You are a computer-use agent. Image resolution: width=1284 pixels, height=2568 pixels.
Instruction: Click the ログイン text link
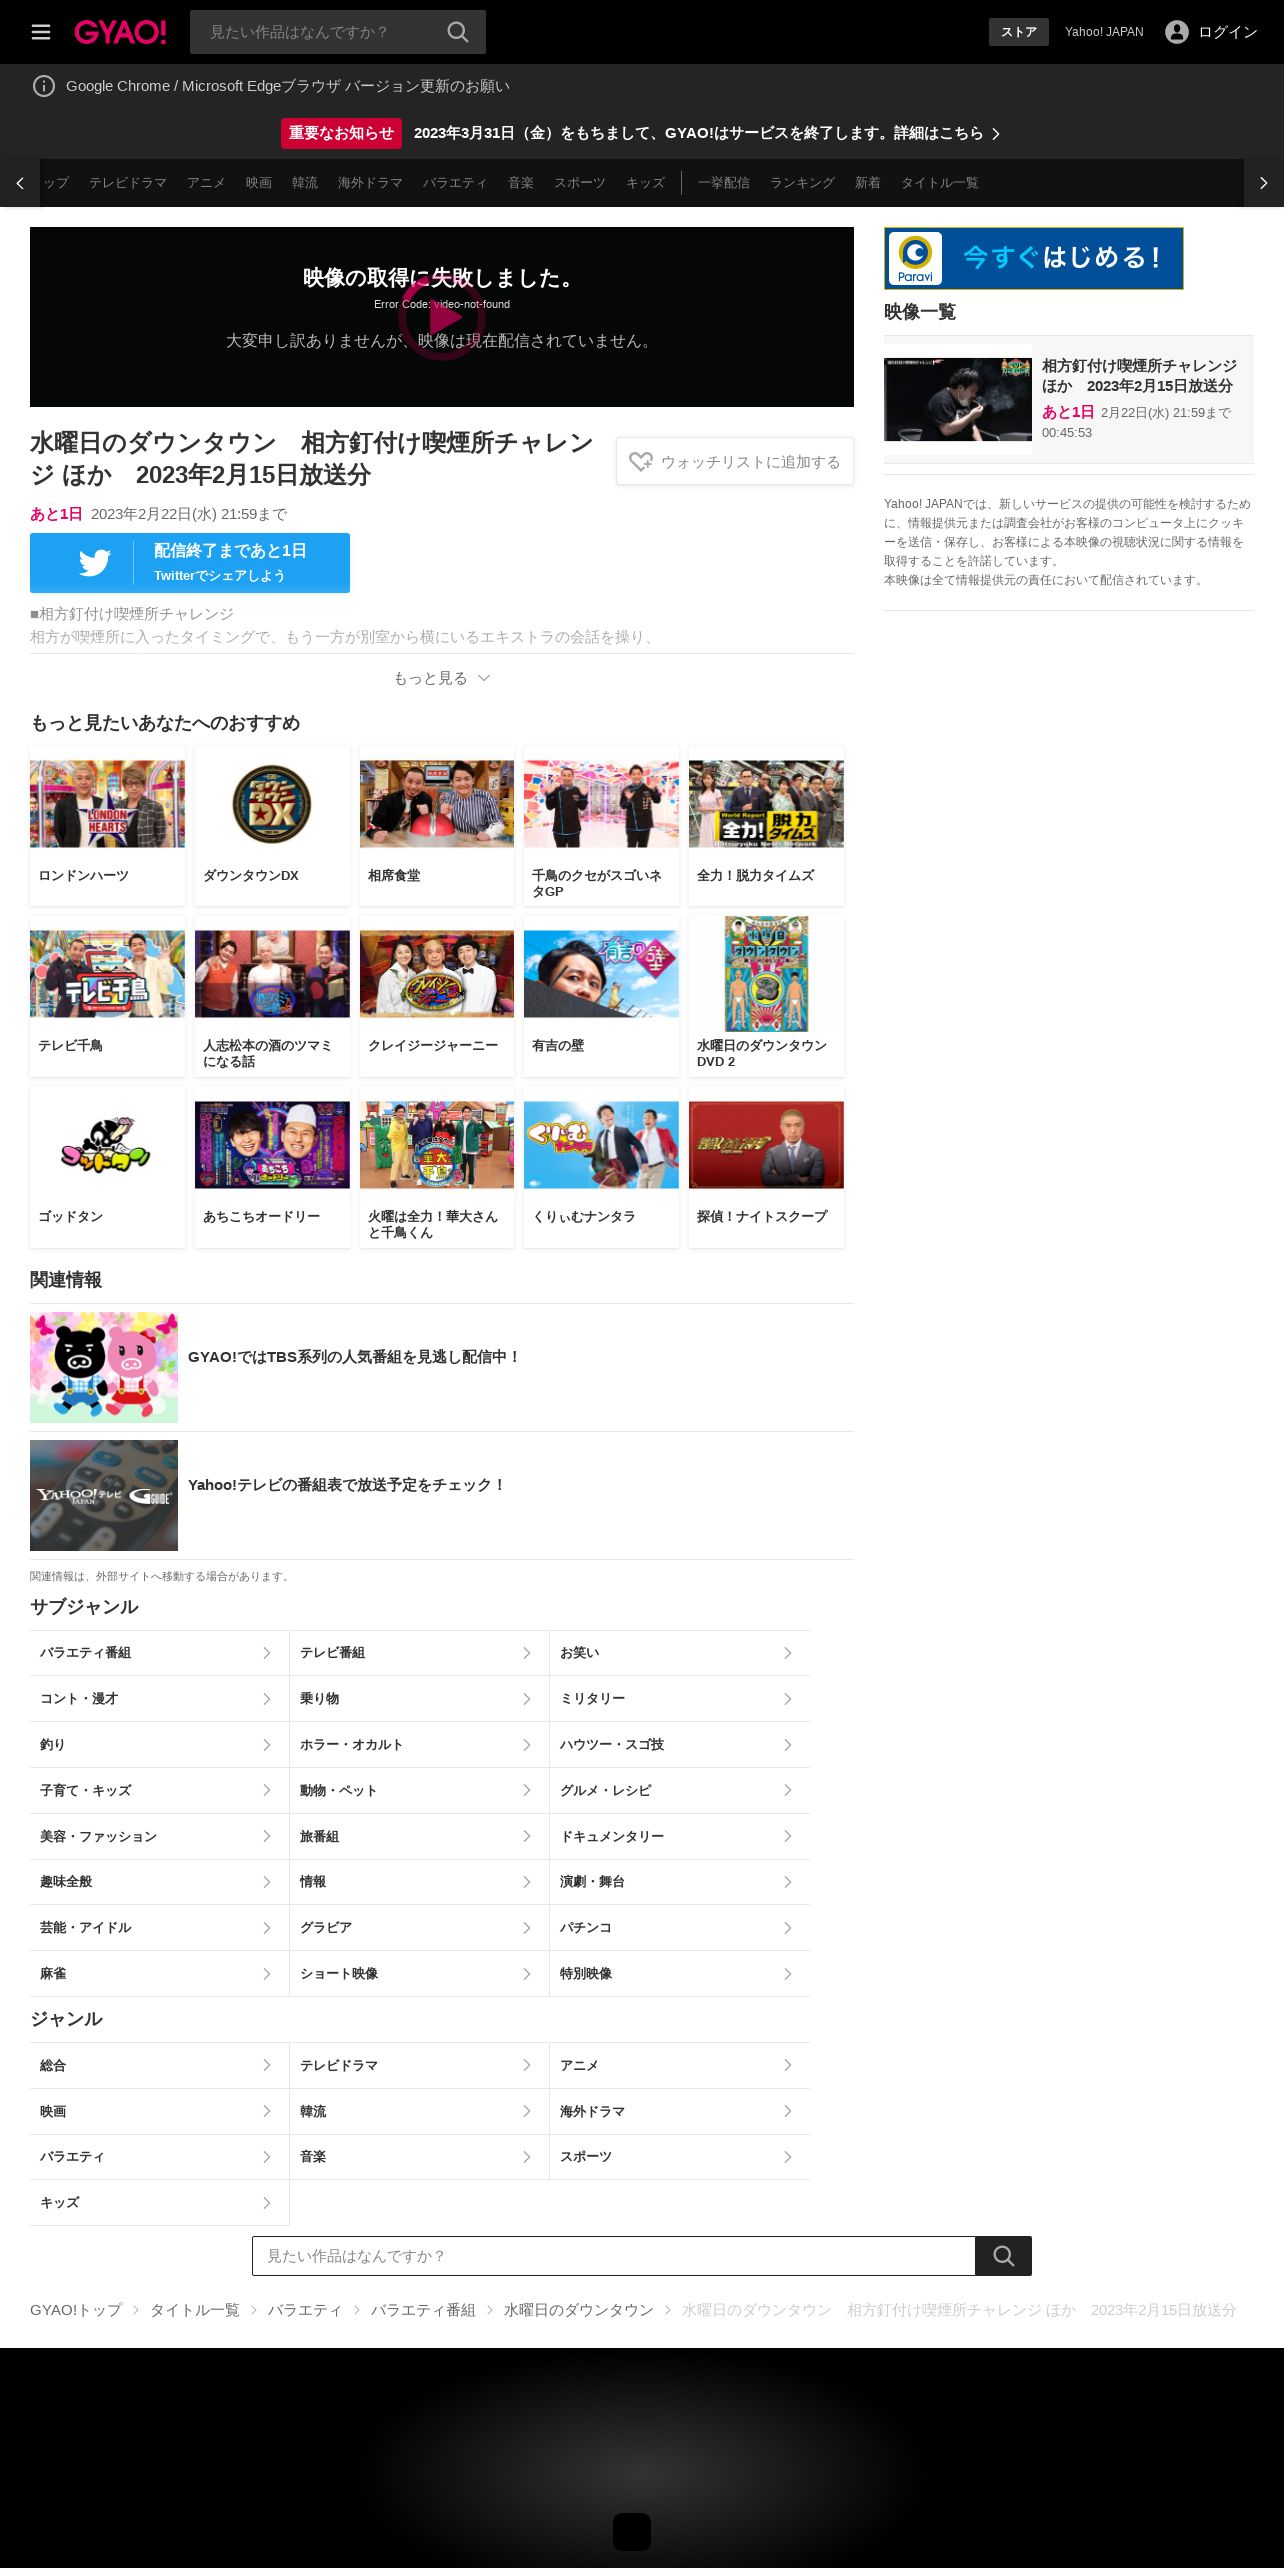1228,32
